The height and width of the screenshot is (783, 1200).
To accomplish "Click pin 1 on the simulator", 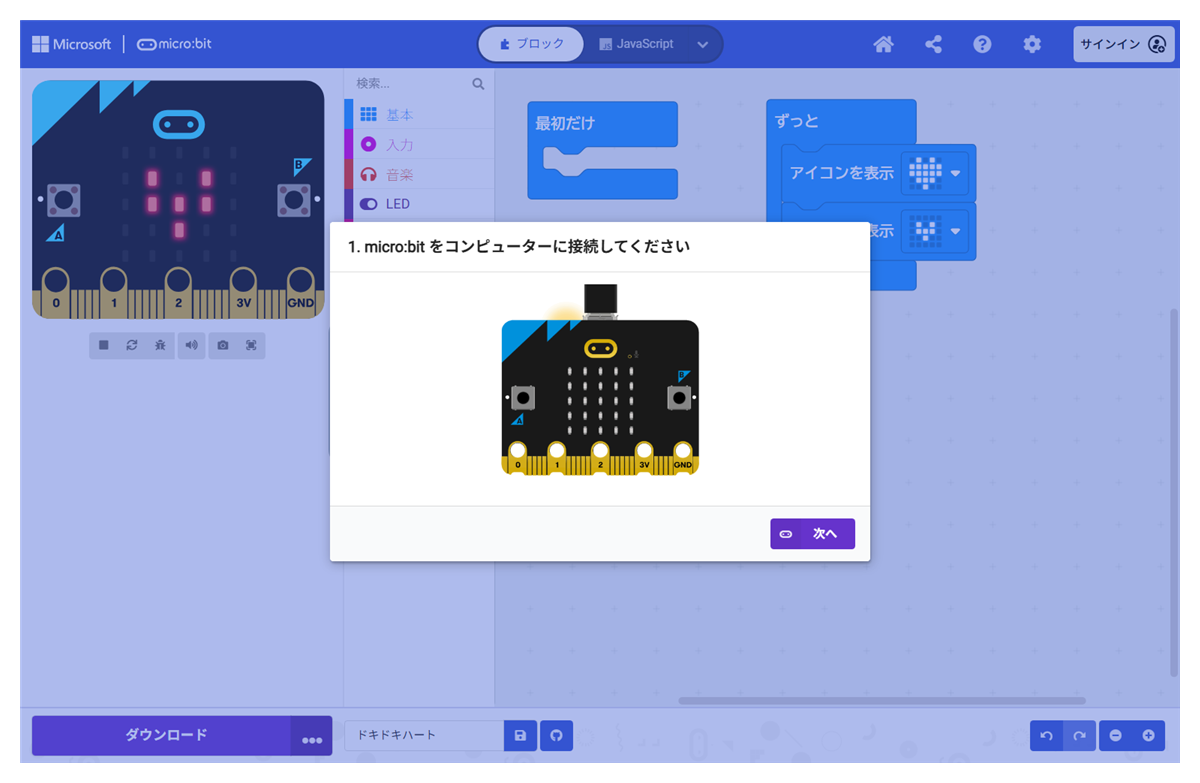I will tap(114, 291).
